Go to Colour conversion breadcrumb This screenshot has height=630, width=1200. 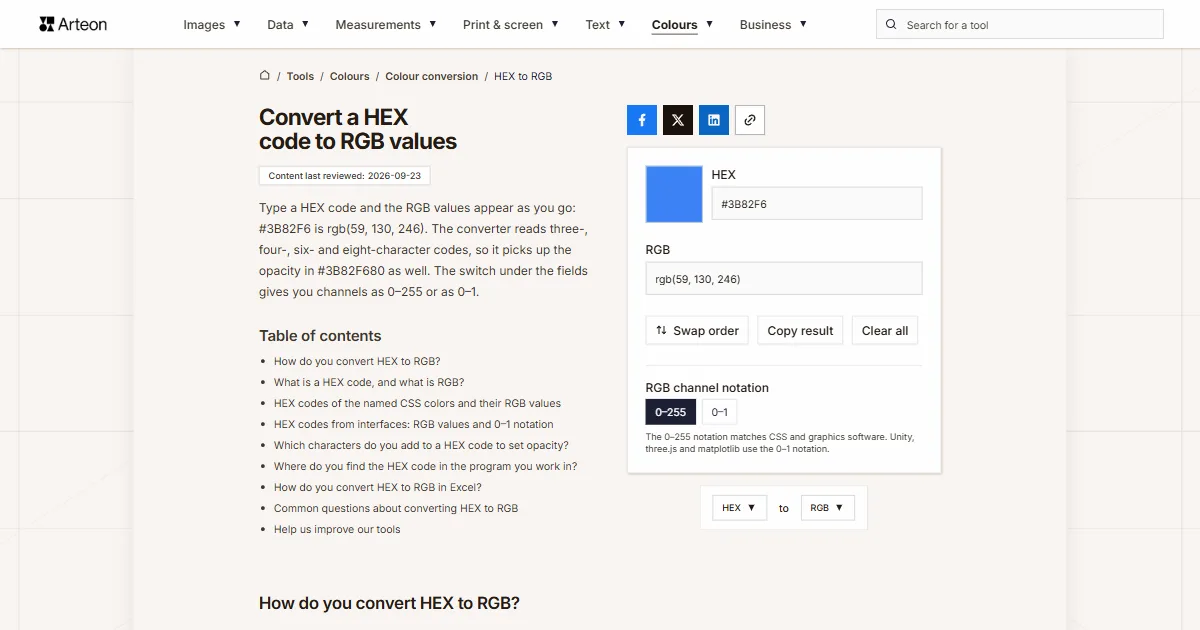(432, 76)
